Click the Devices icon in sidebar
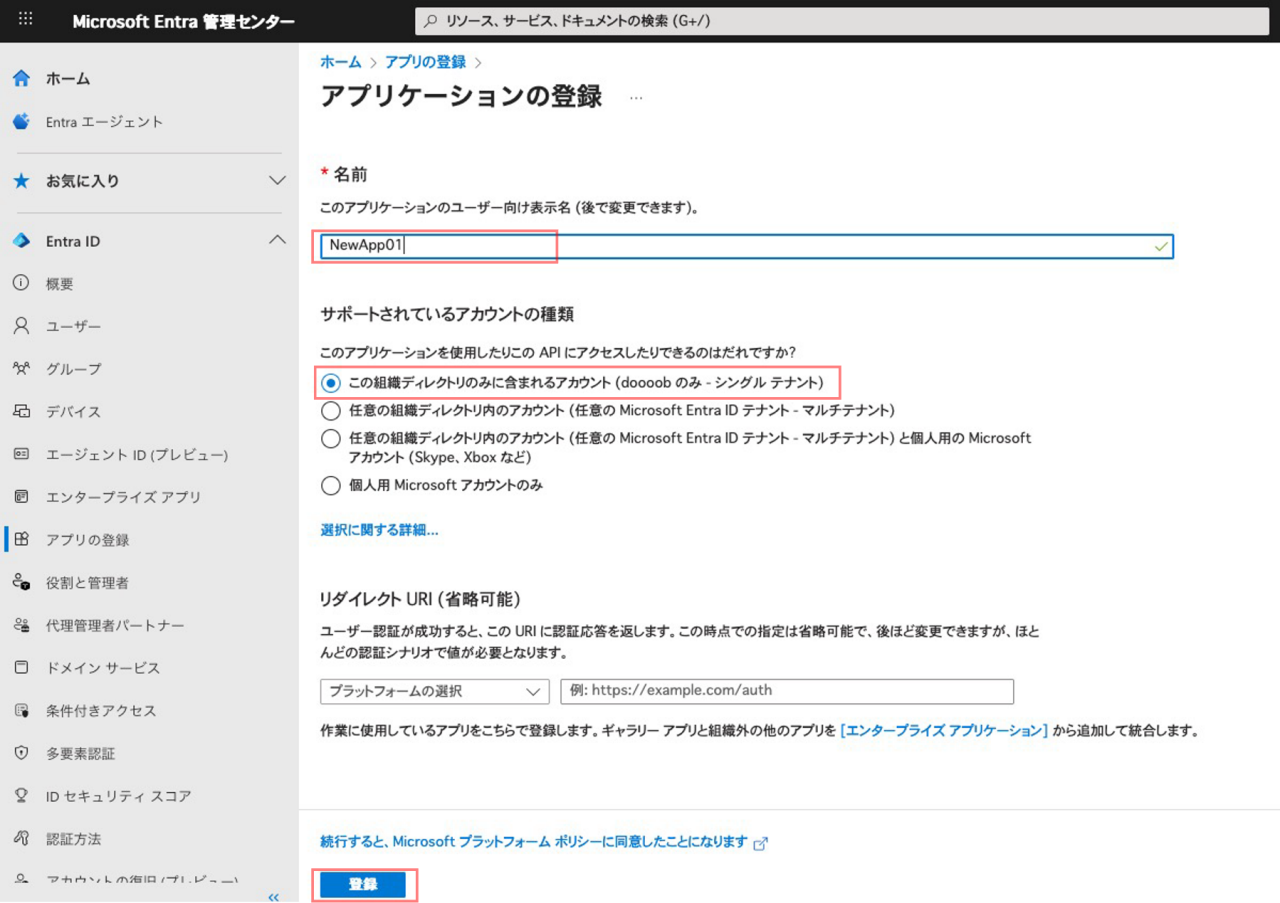This screenshot has width=1280, height=903. tap(21, 412)
